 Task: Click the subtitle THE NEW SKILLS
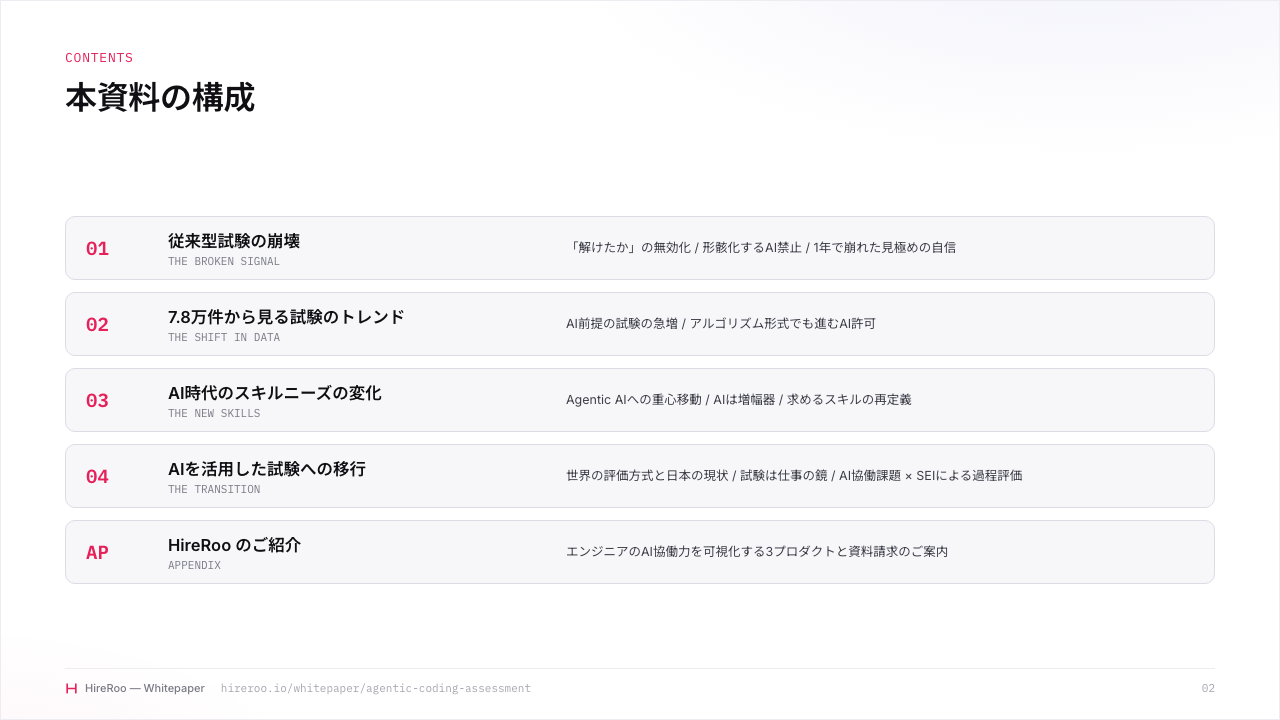tap(214, 414)
